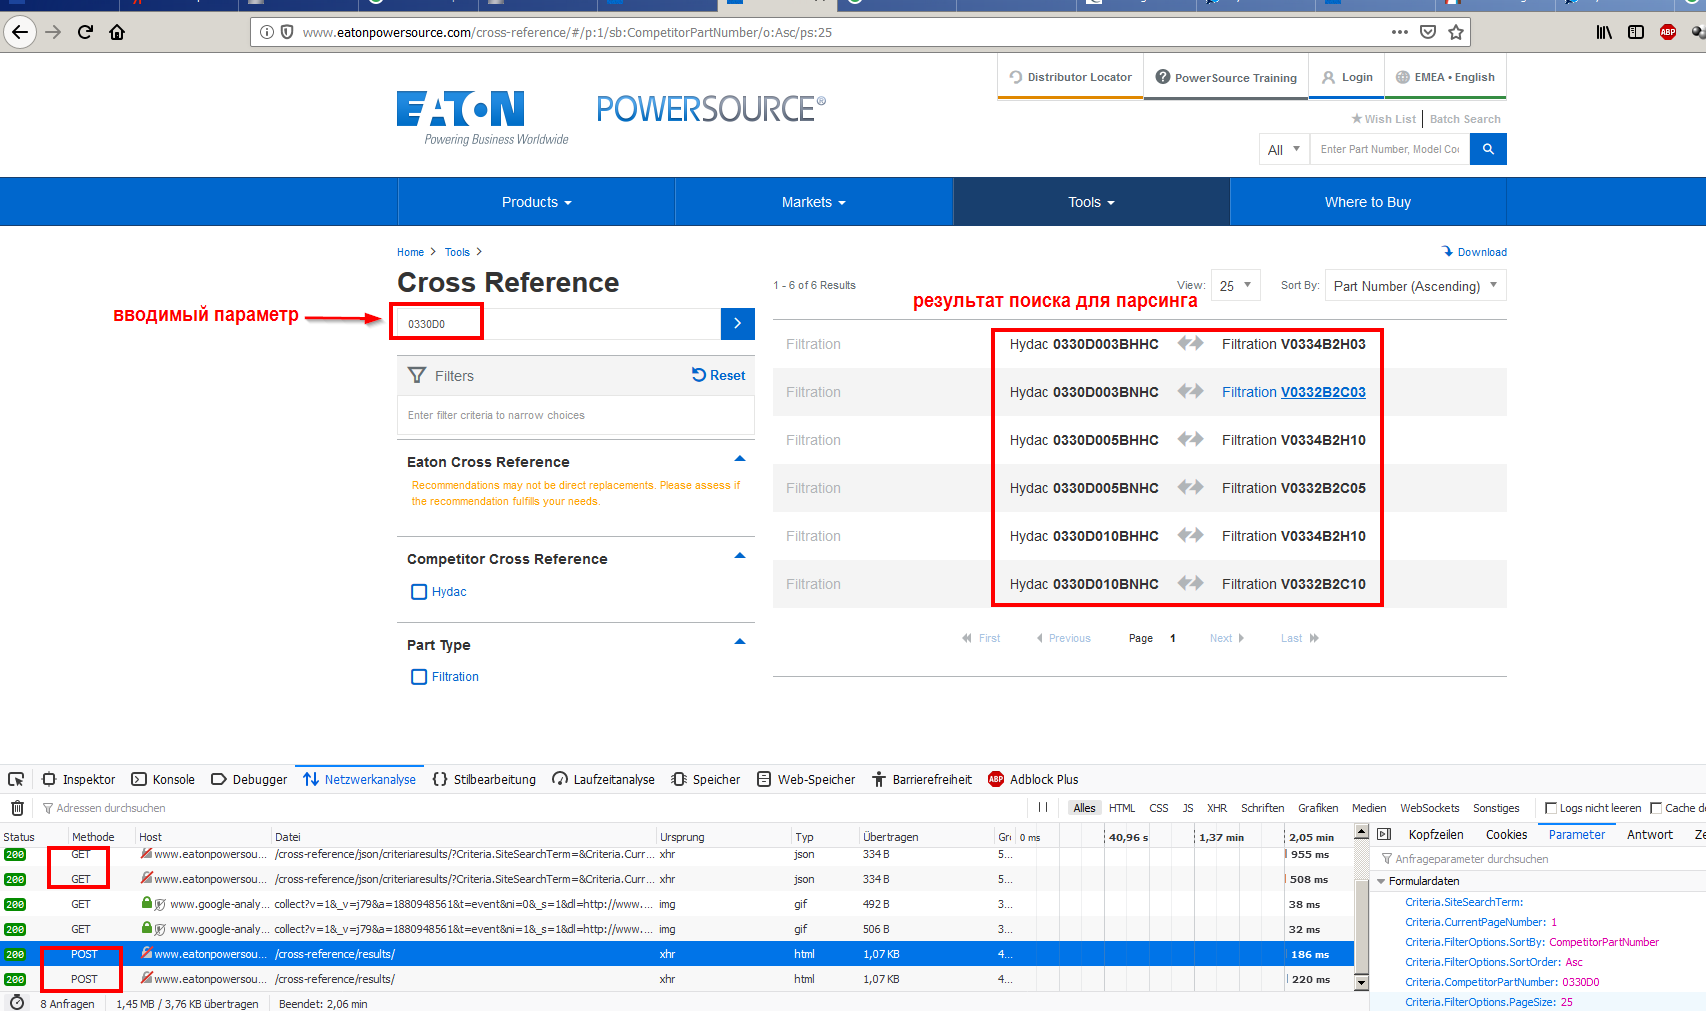This screenshot has width=1706, height=1011.
Task: Click network list scrollbar down arrow
Action: (x=1361, y=983)
